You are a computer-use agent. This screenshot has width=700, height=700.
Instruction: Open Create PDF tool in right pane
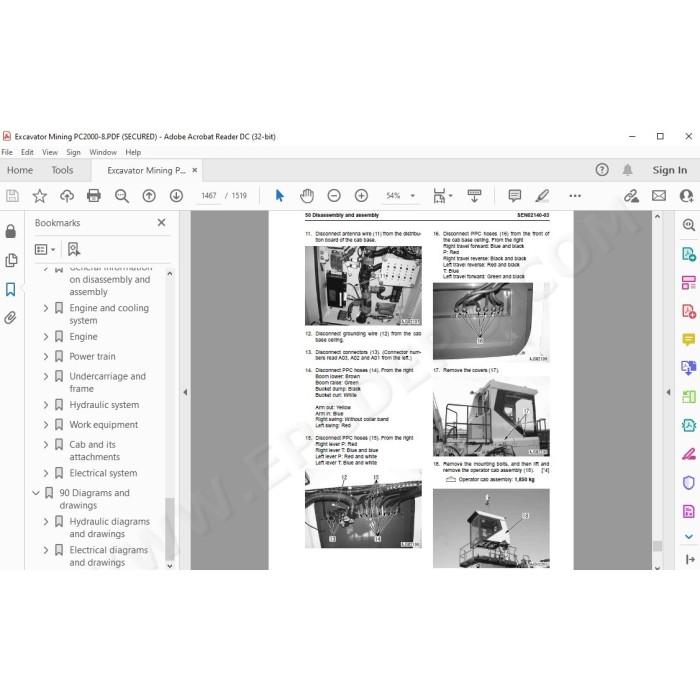pyautogui.click(x=689, y=311)
